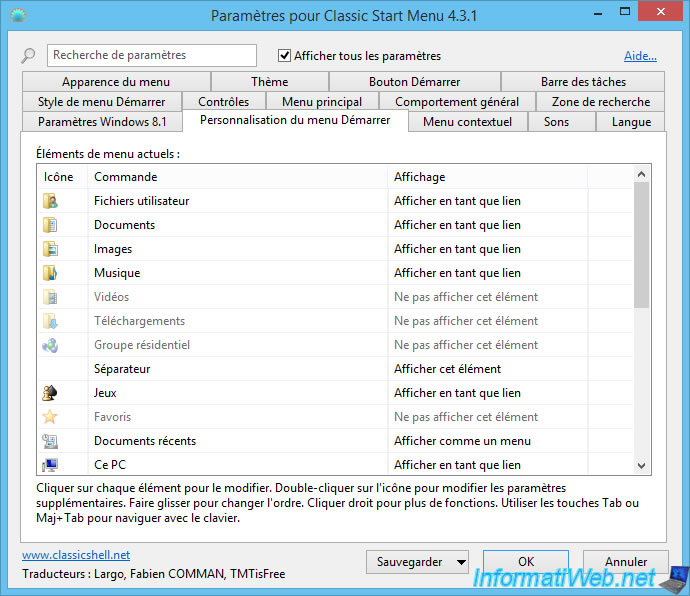Click the Ce PC computer icon
The image size is (690, 596).
point(50,465)
